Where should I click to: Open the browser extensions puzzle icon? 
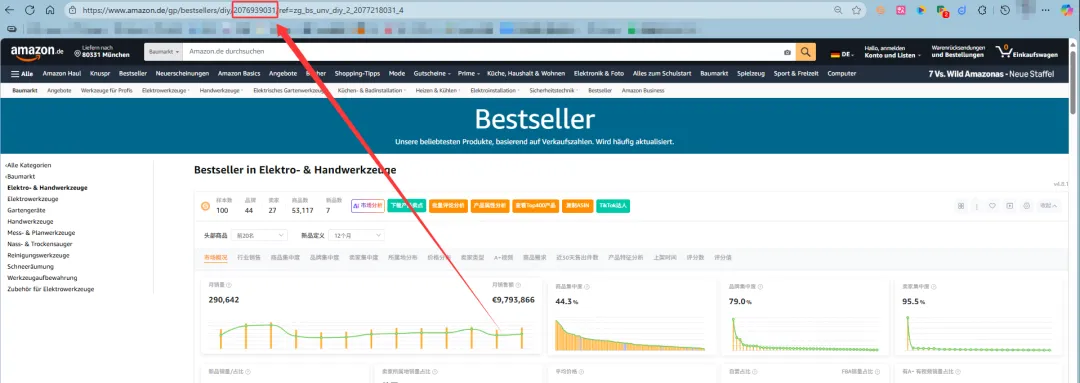click(982, 10)
